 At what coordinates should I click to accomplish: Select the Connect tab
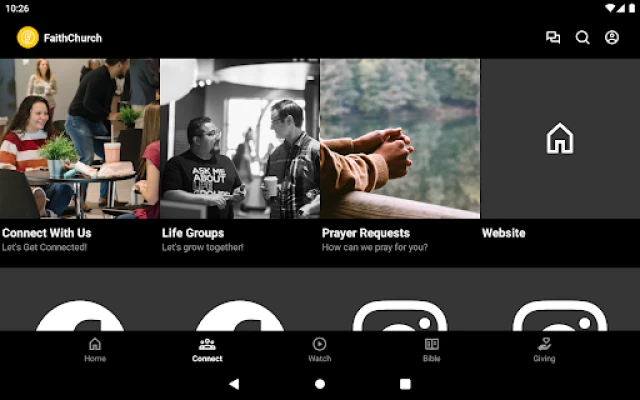point(207,349)
